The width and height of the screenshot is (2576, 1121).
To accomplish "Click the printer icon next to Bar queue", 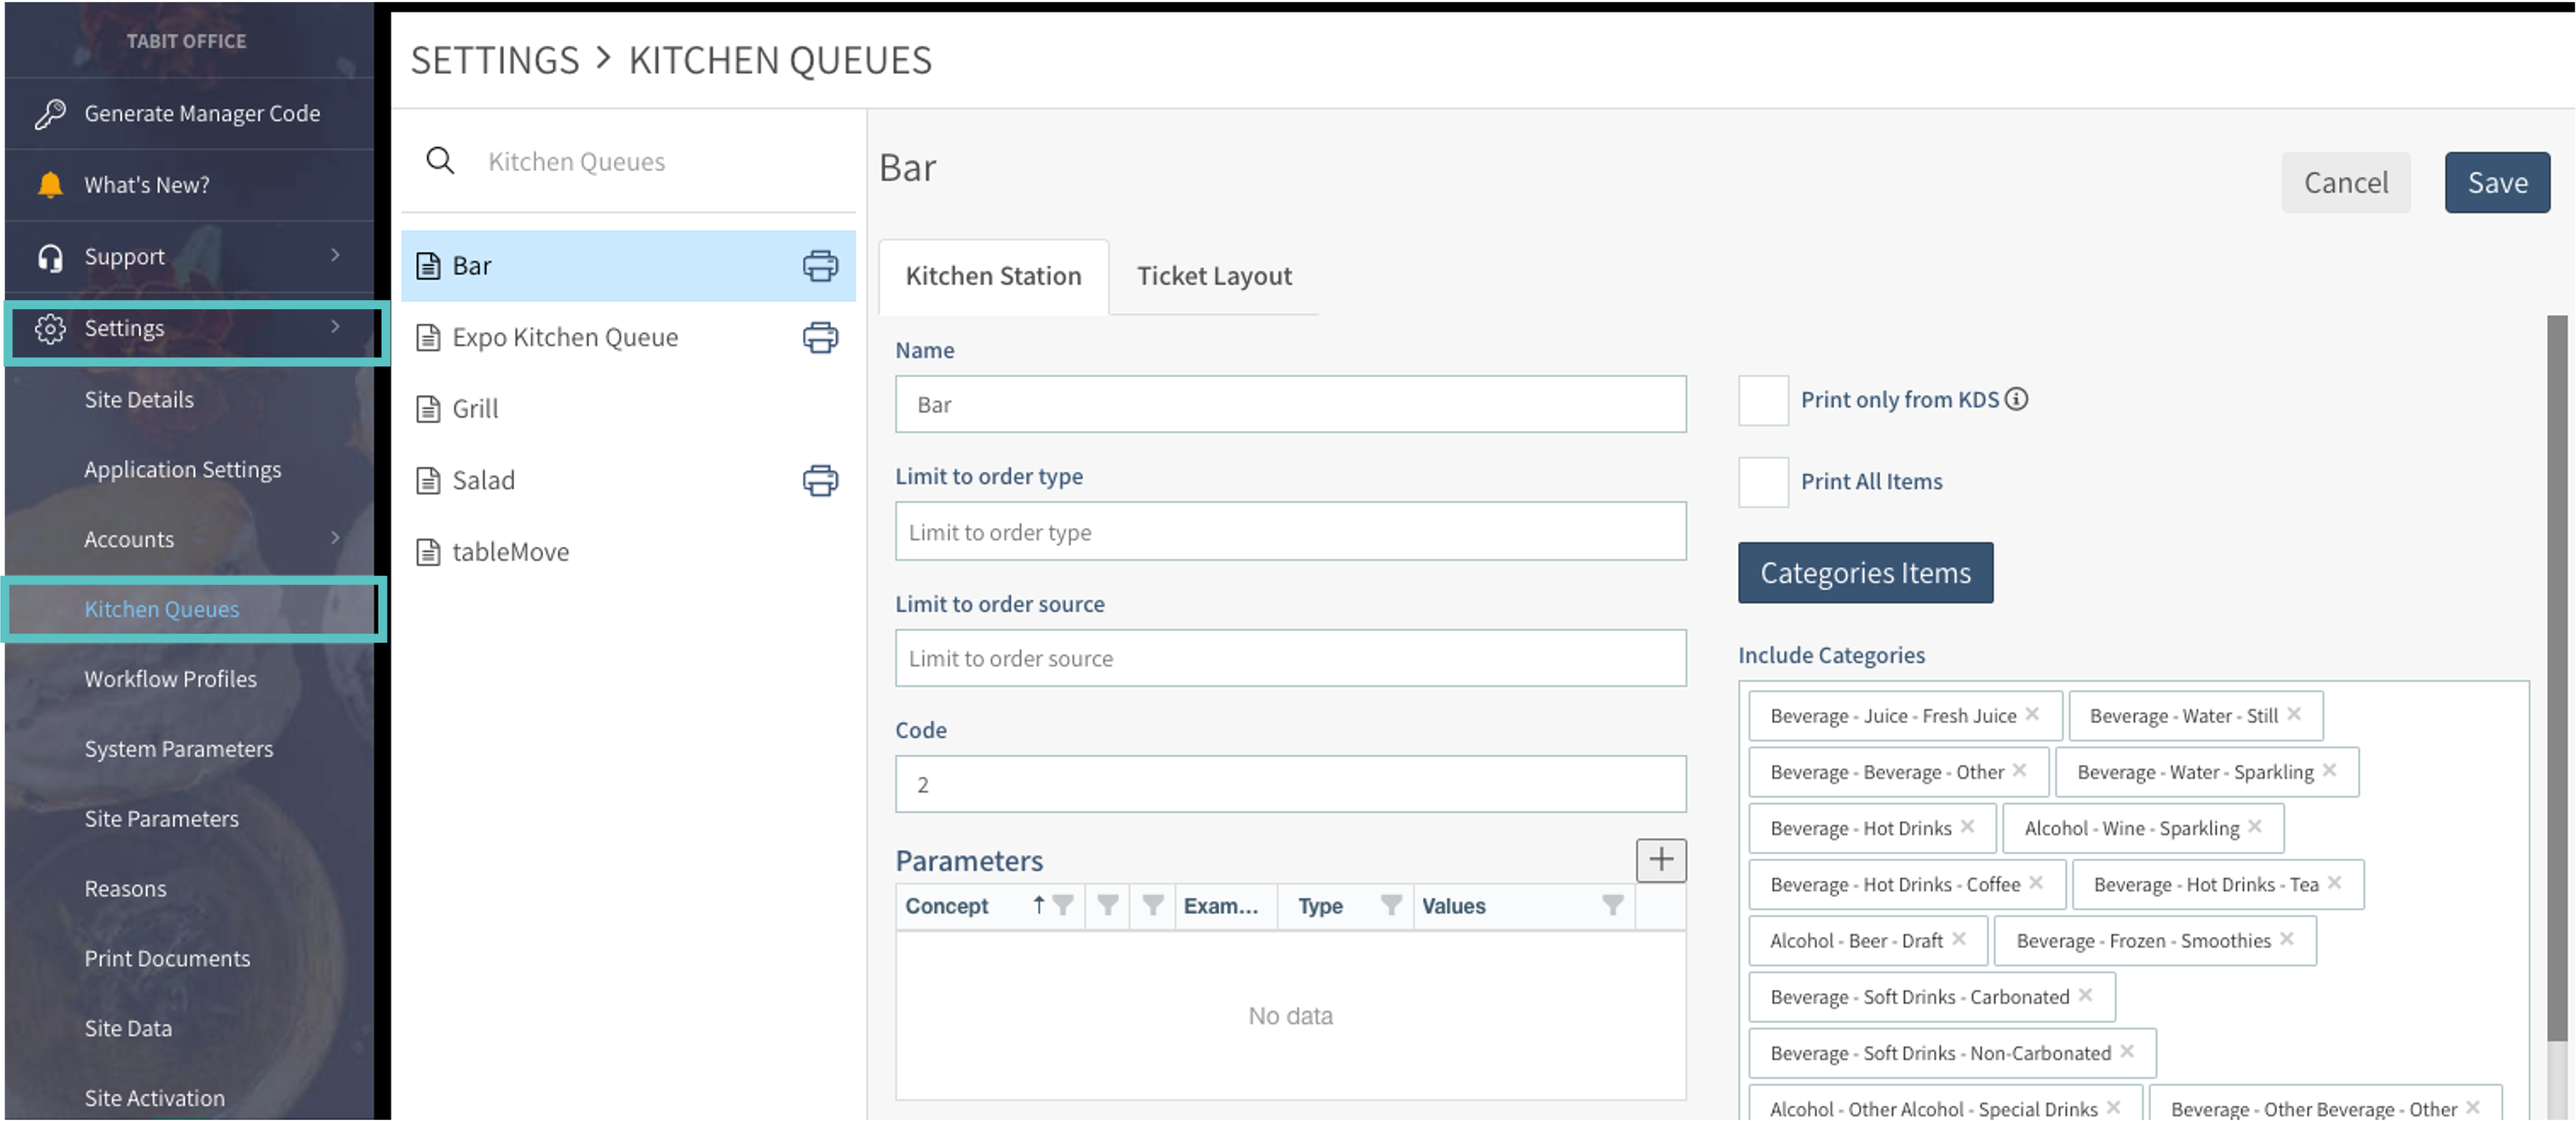I will tap(819, 266).
